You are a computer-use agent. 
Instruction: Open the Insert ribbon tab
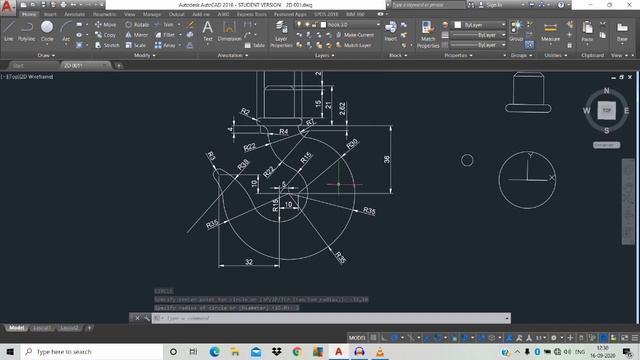coord(50,14)
